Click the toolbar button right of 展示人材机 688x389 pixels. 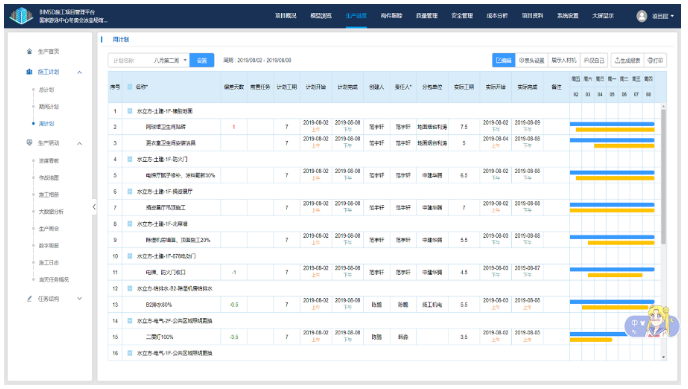point(594,60)
